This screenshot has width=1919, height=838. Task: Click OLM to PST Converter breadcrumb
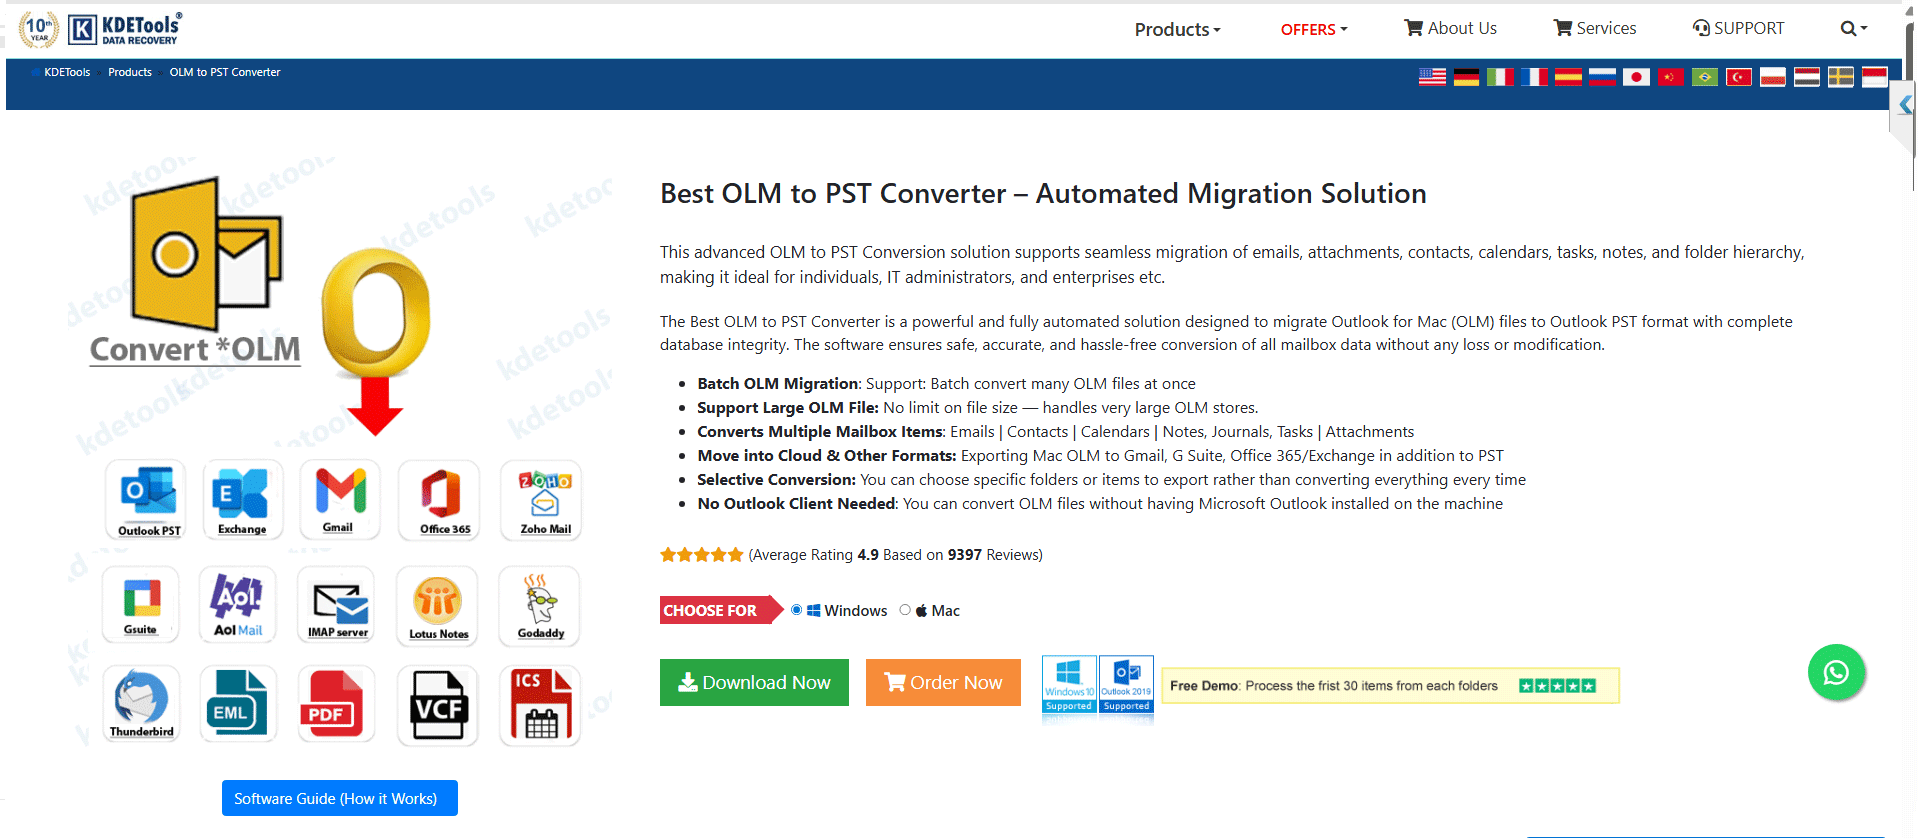225,72
